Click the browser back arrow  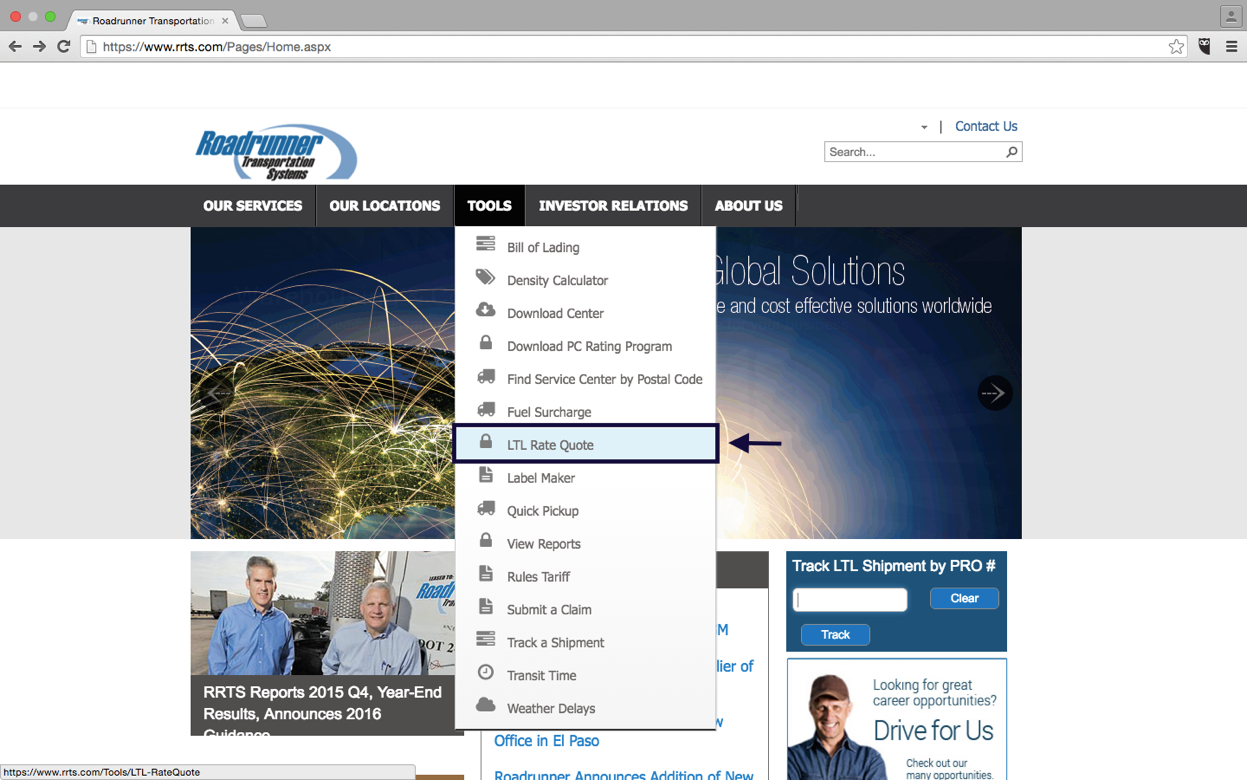16,46
